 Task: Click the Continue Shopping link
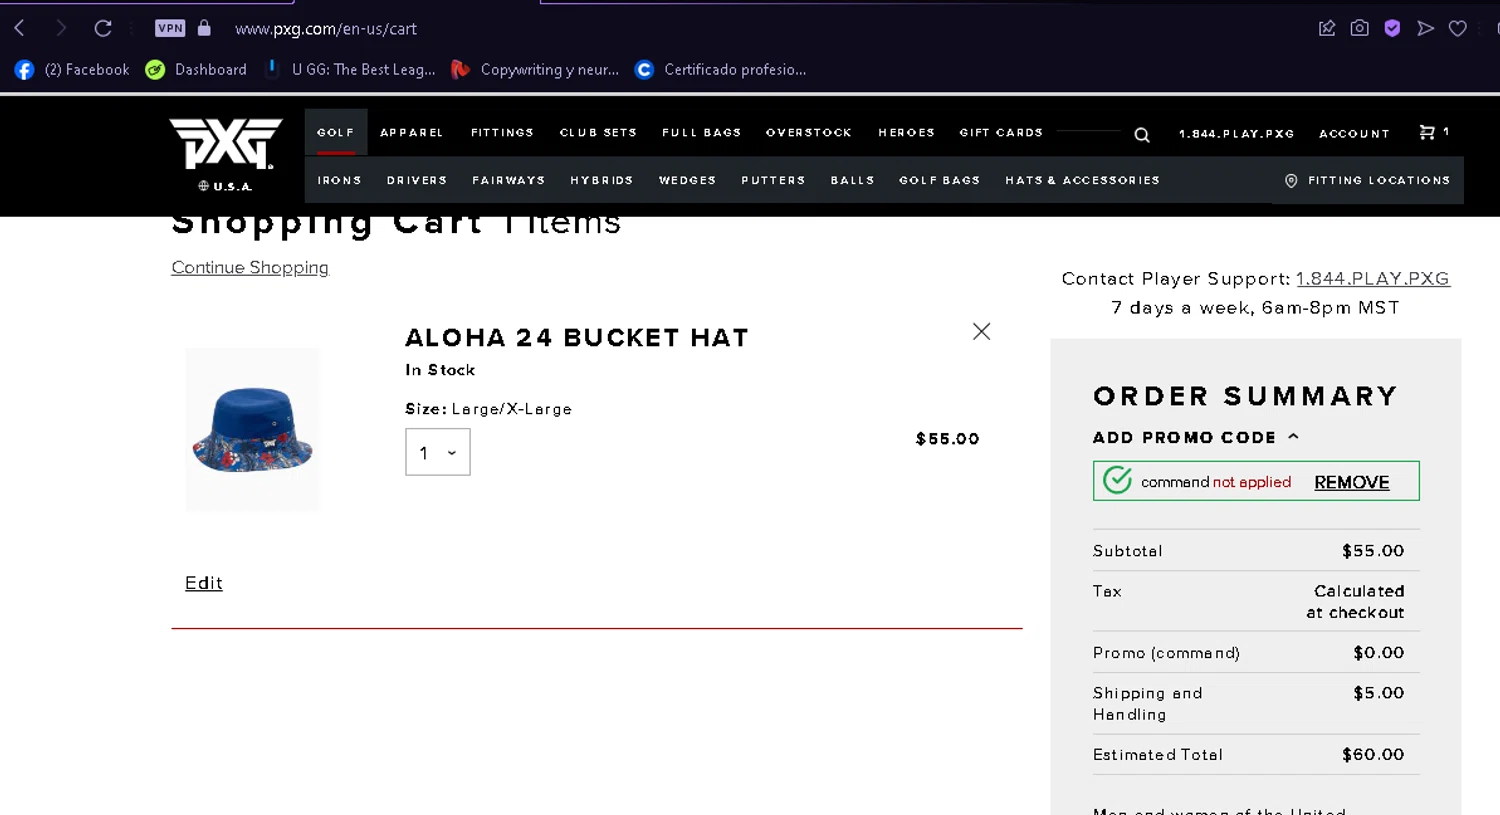[250, 267]
